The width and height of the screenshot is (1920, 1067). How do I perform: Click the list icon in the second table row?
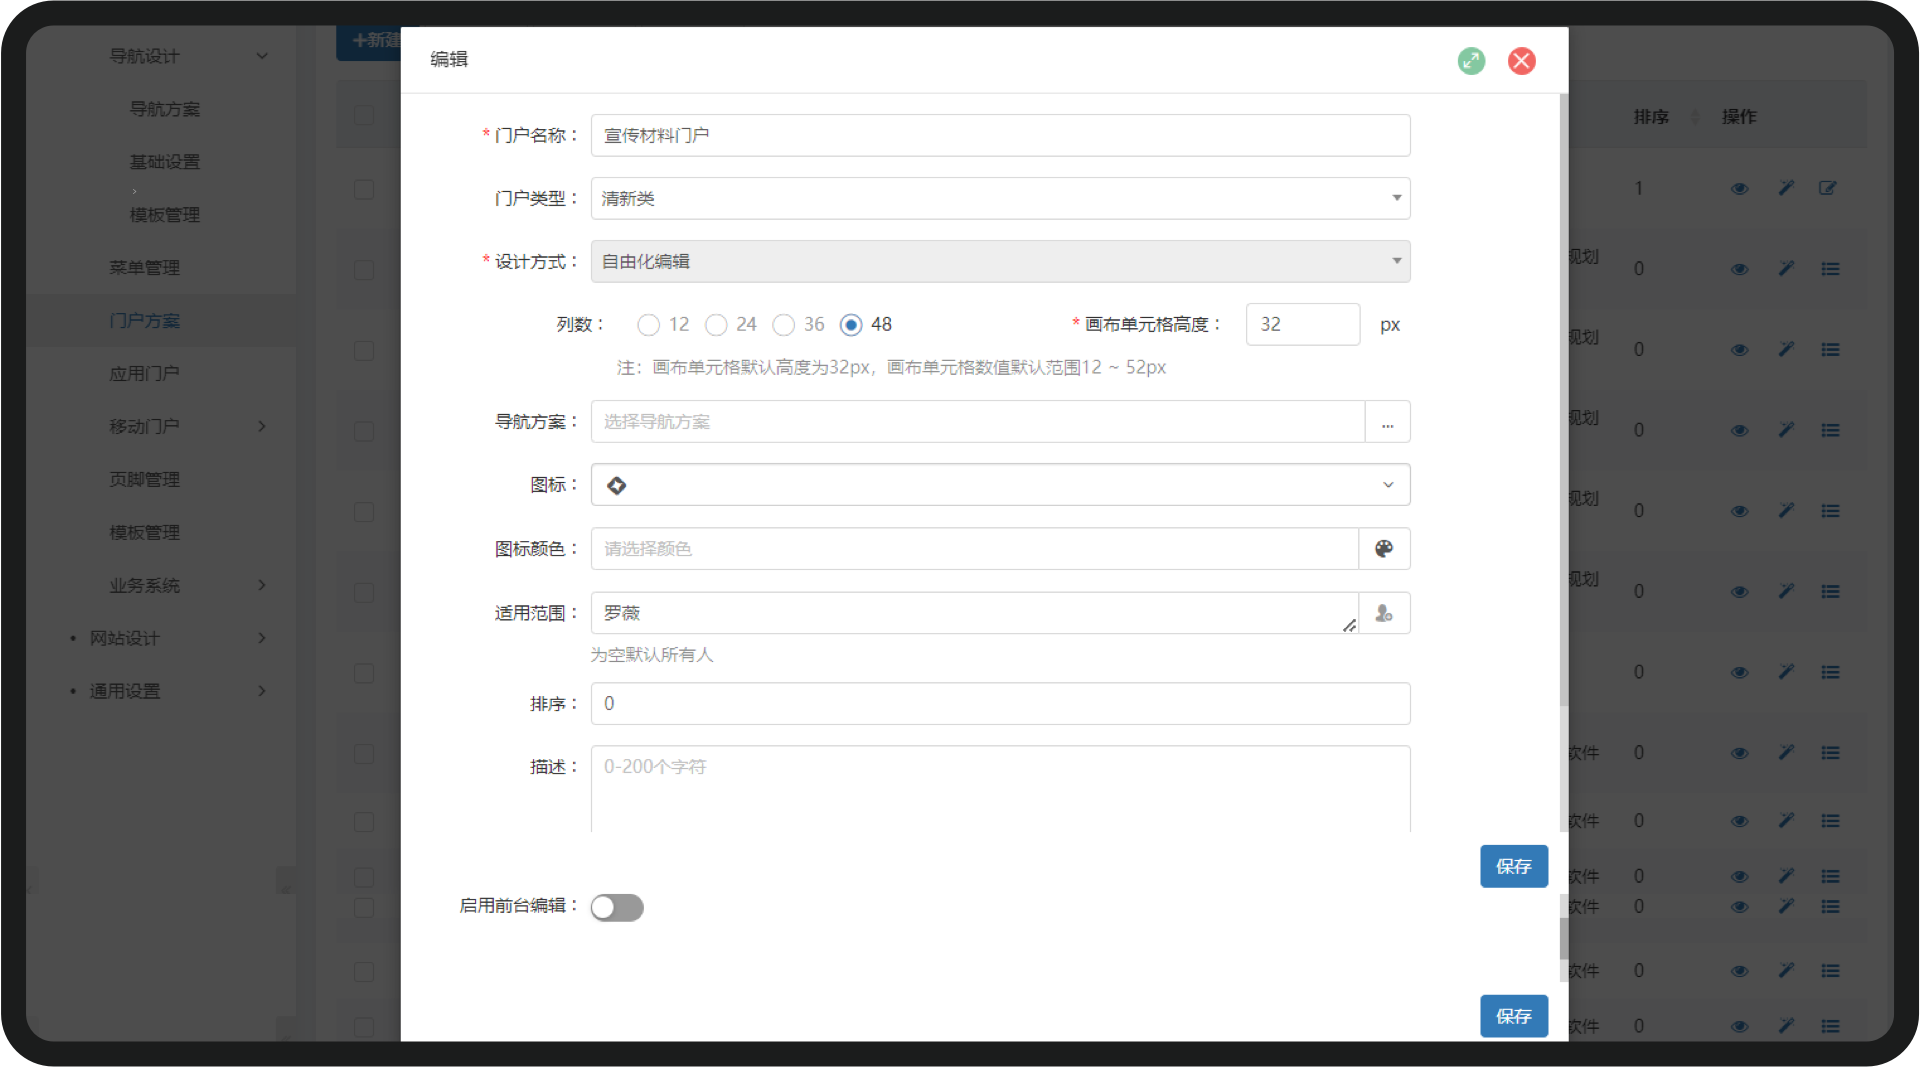[x=1830, y=269]
